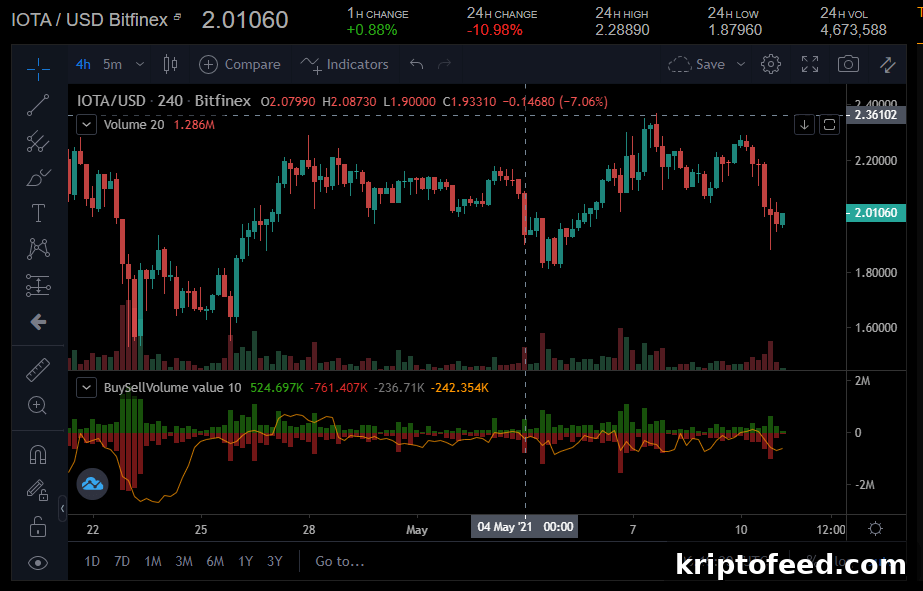
Task: Toggle lock all drawing tools
Action: 38,526
